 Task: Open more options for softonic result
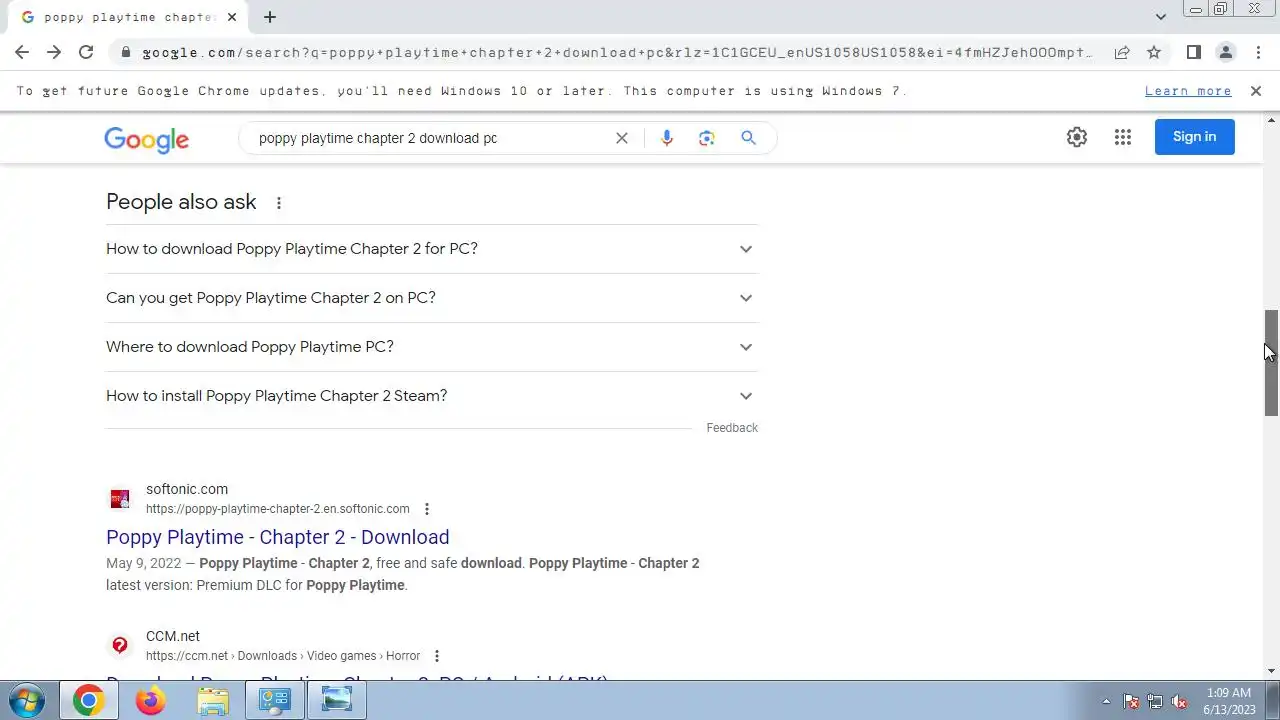(x=427, y=509)
